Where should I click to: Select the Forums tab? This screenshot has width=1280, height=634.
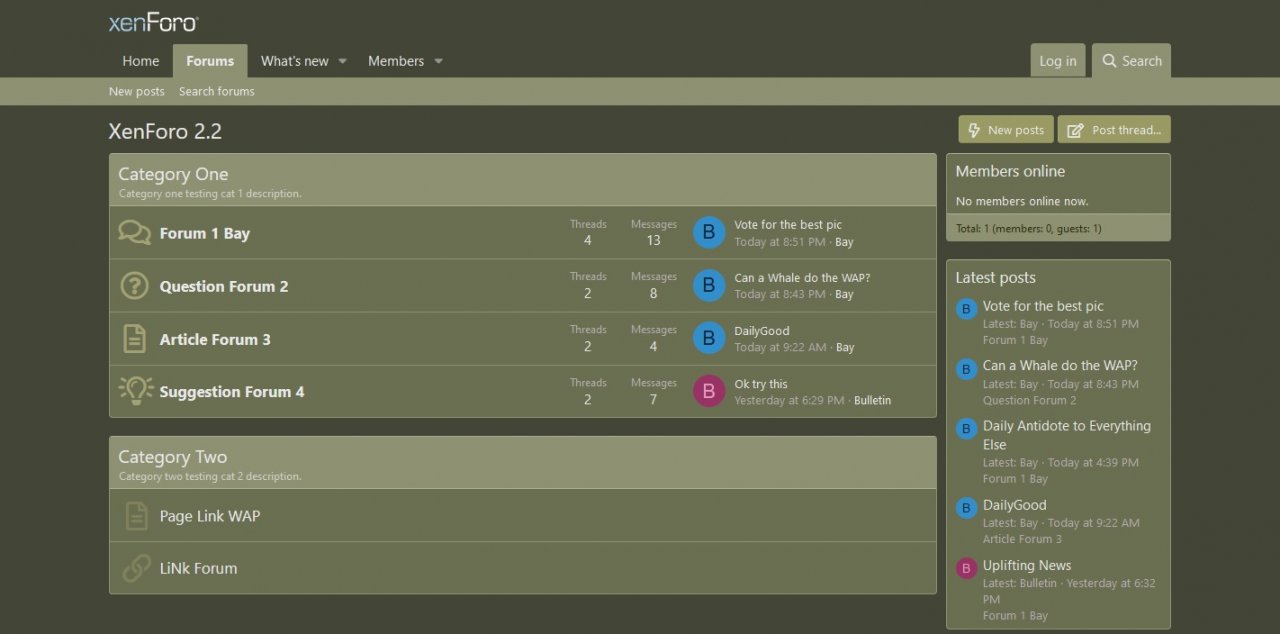[x=210, y=61]
